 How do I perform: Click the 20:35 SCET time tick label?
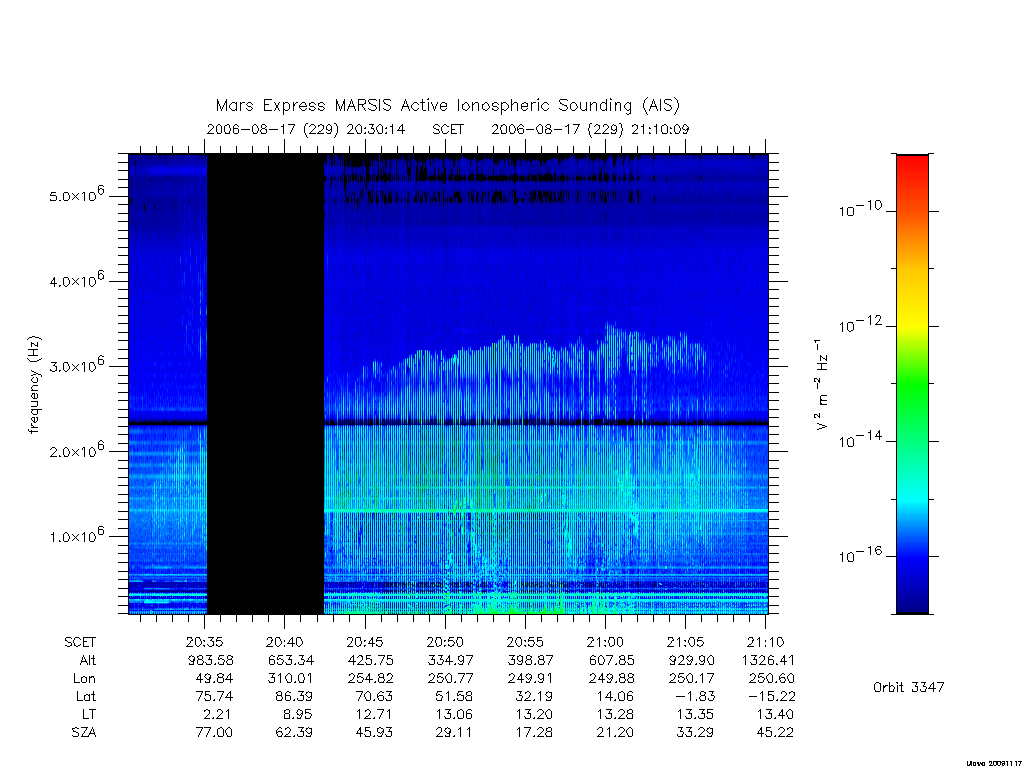pyautogui.click(x=205, y=642)
